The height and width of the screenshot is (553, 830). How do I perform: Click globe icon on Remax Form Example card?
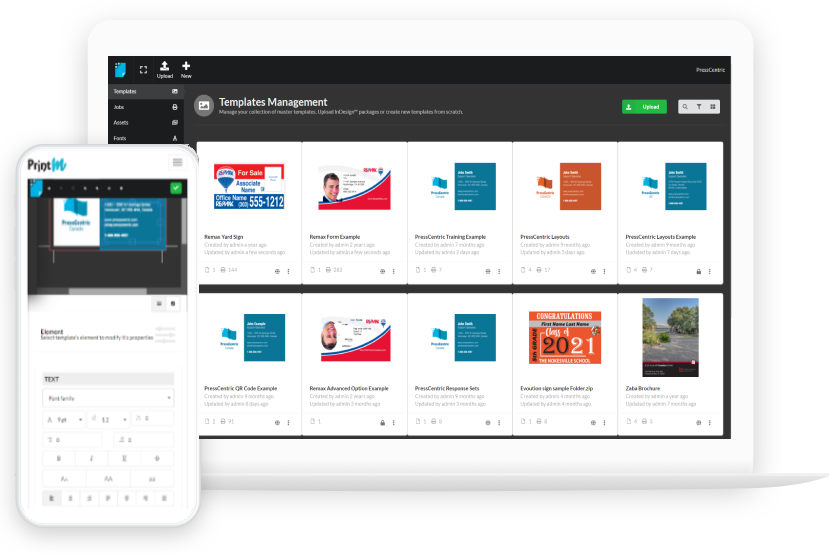click(x=382, y=271)
